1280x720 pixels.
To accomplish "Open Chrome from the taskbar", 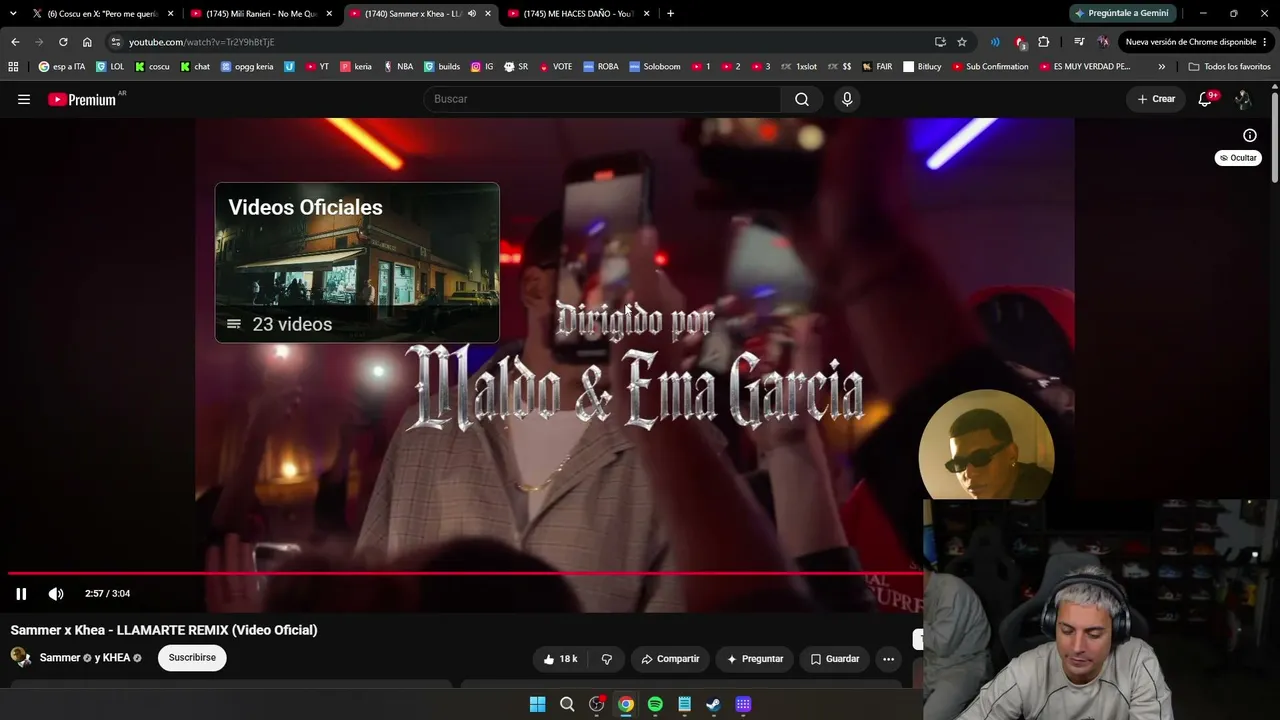I will 626,704.
